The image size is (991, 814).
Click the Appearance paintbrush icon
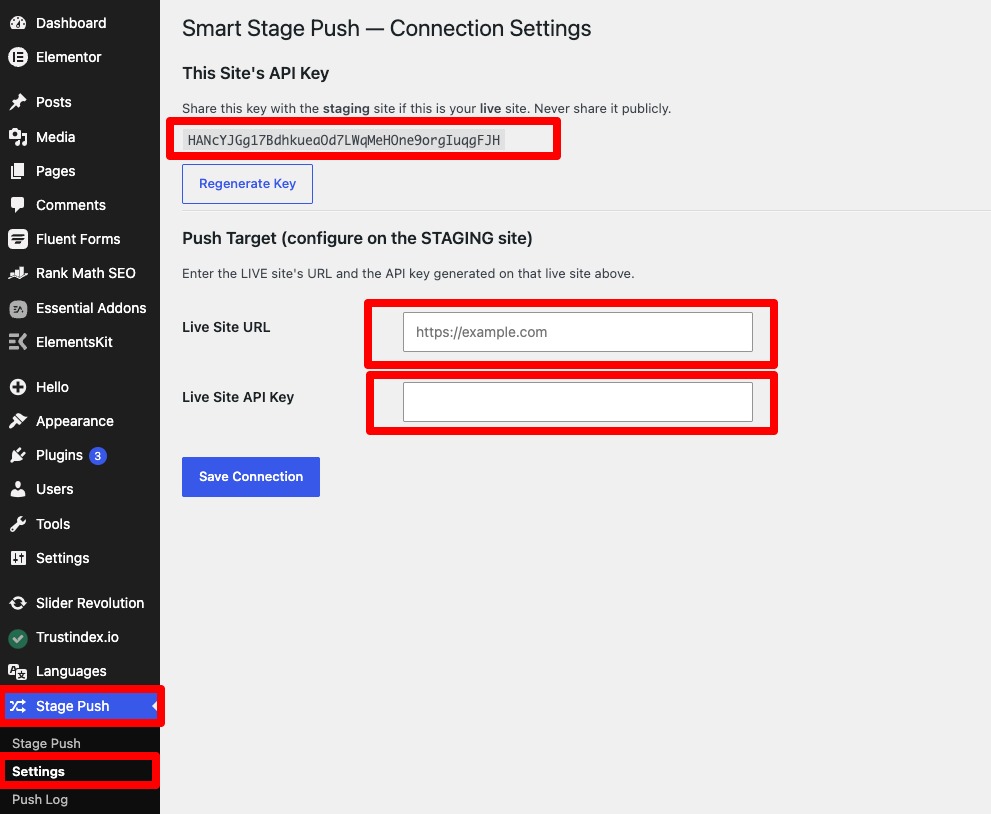[18, 421]
